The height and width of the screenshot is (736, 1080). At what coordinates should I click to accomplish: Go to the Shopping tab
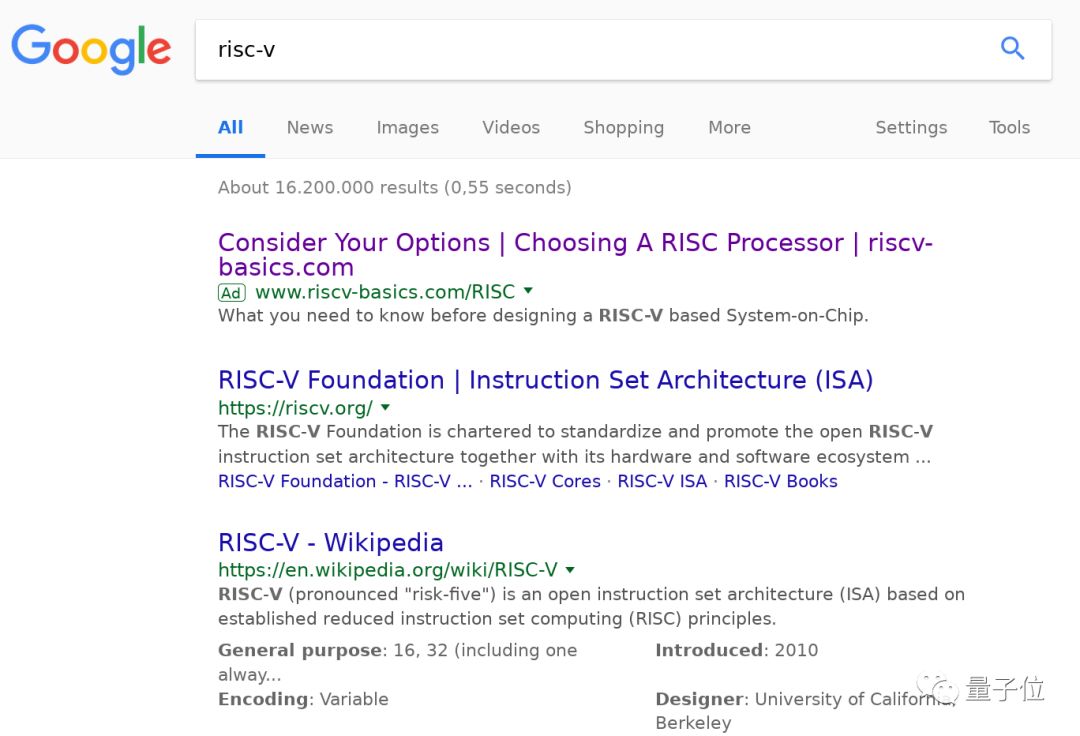623,127
